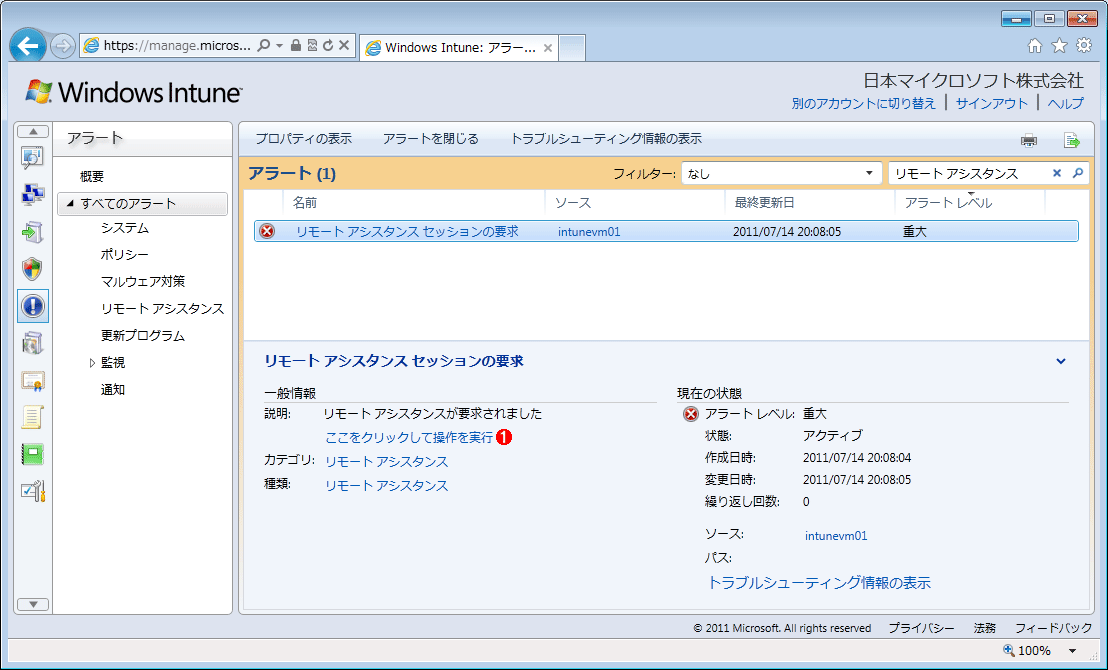Open the Software workspace icon
Screen dimensions: 1108x670
tap(33, 343)
